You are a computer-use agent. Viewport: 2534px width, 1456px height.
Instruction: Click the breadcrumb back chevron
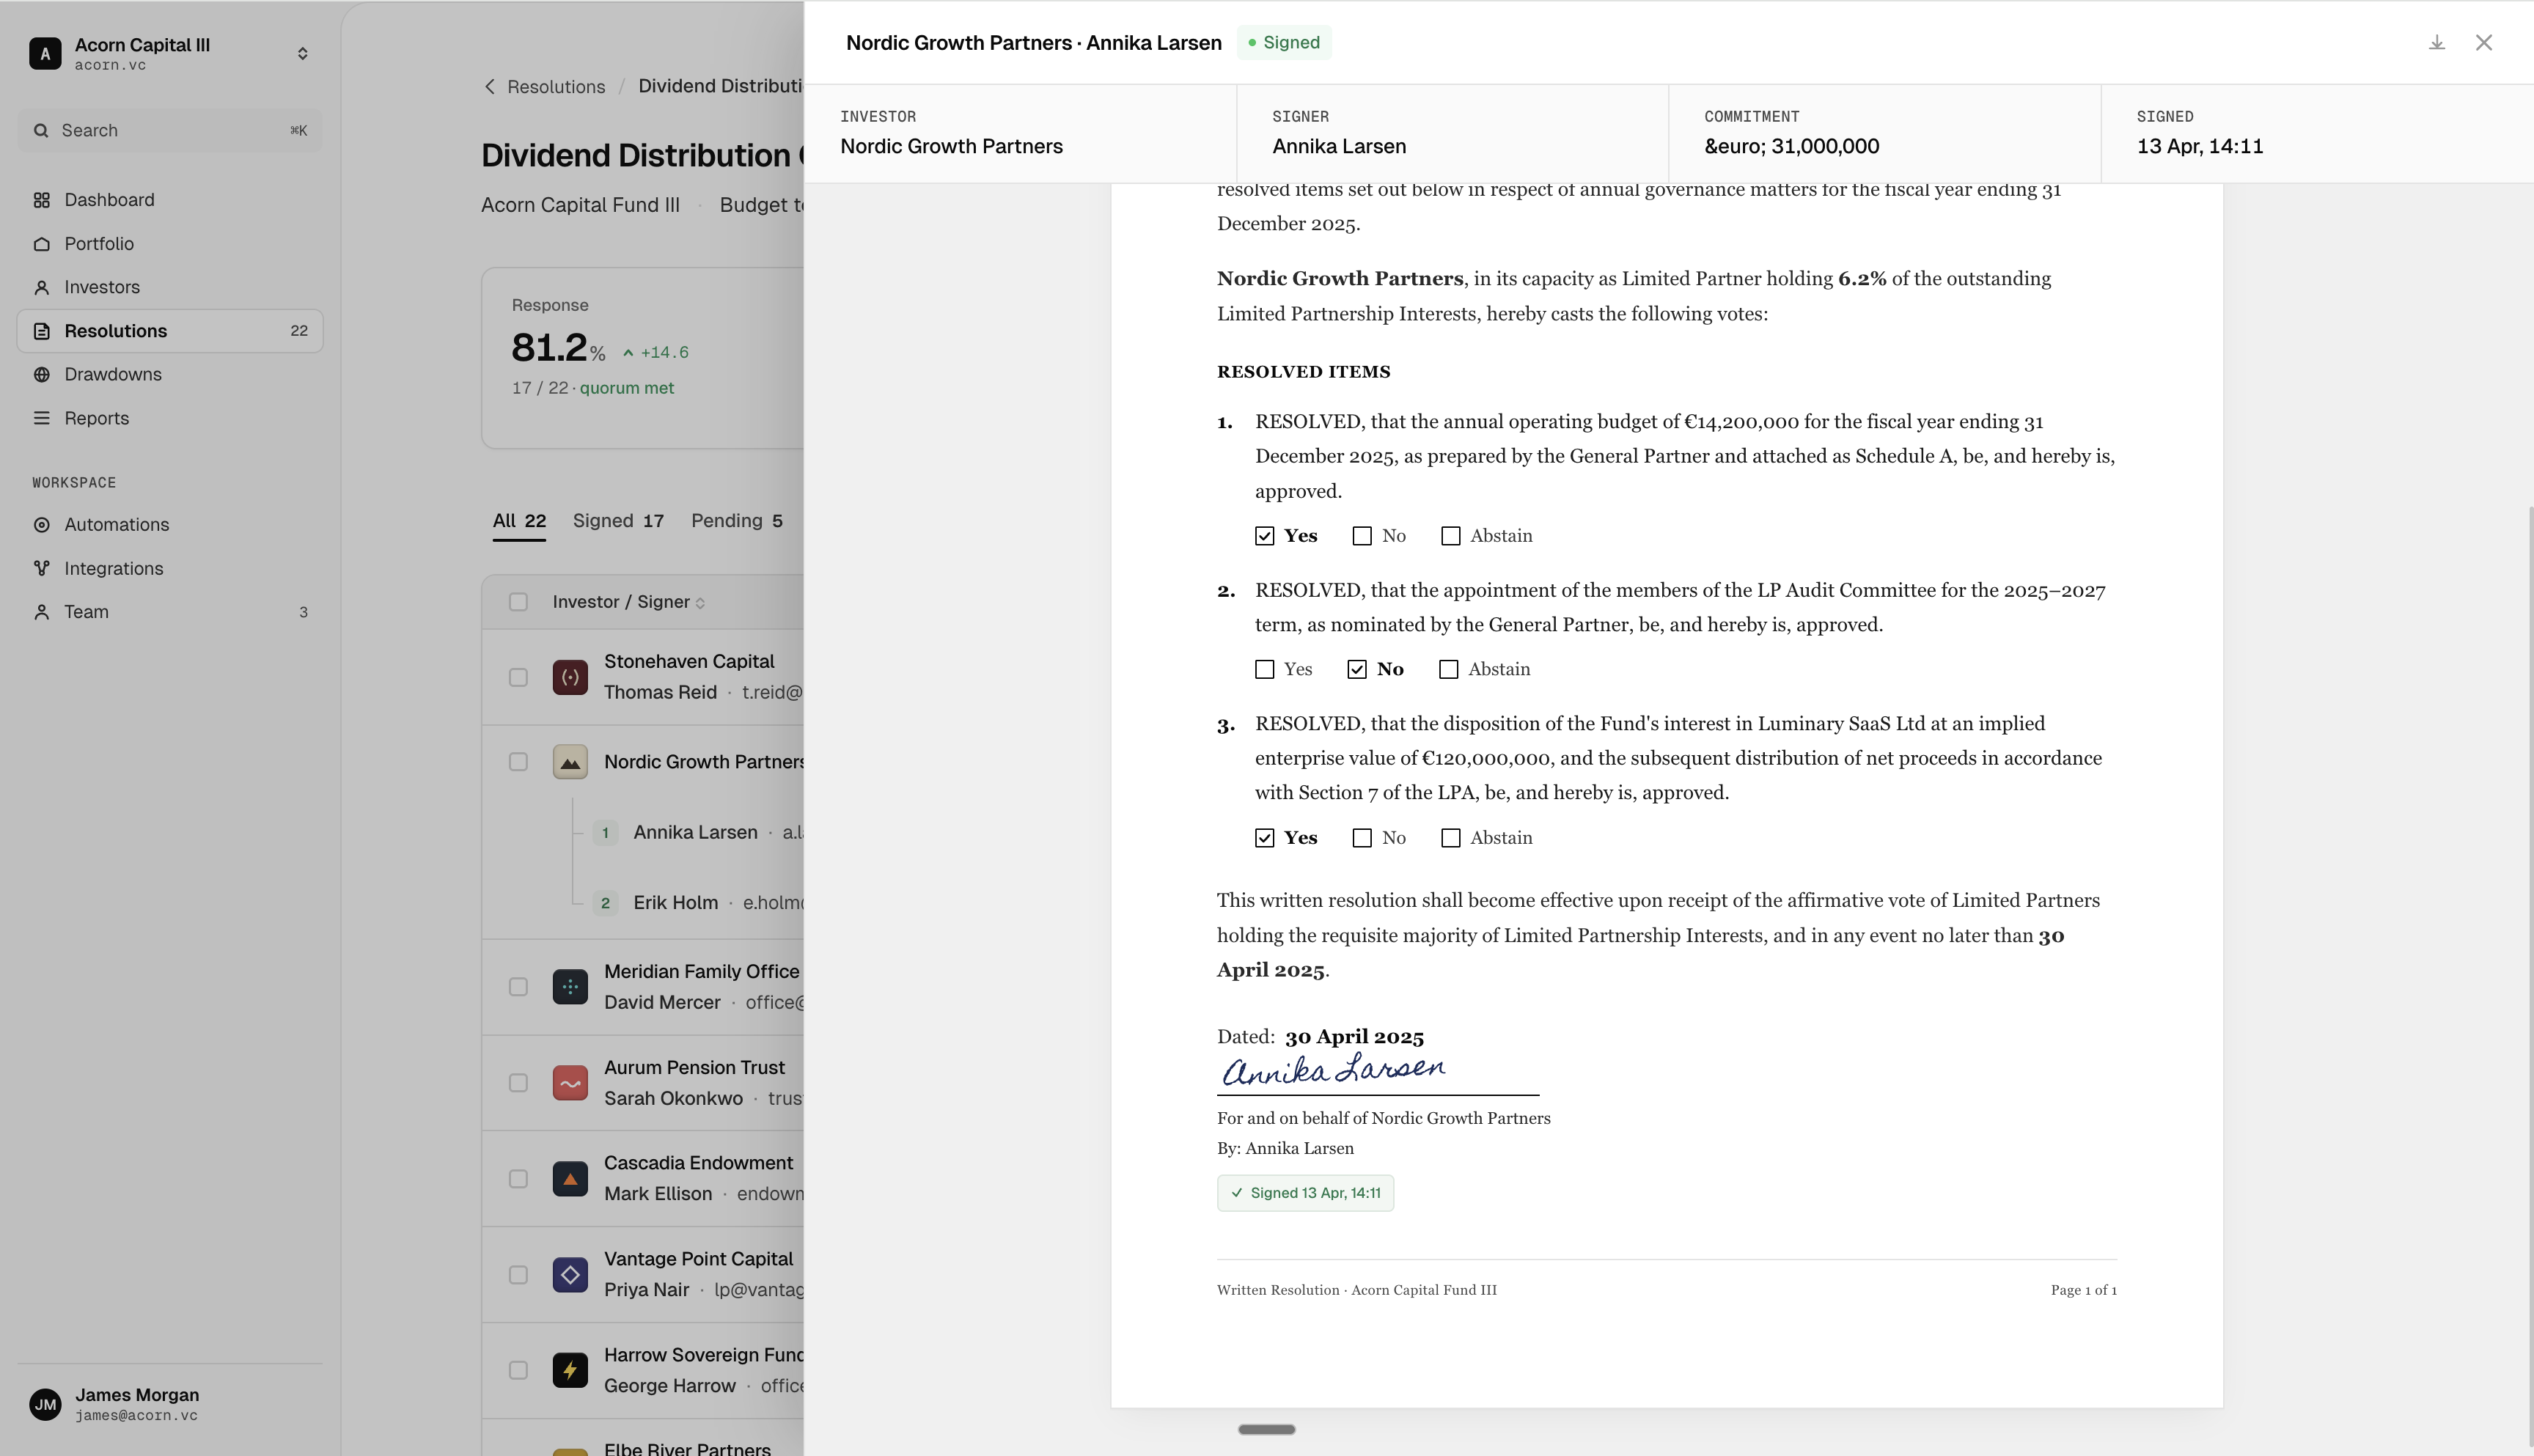[489, 87]
